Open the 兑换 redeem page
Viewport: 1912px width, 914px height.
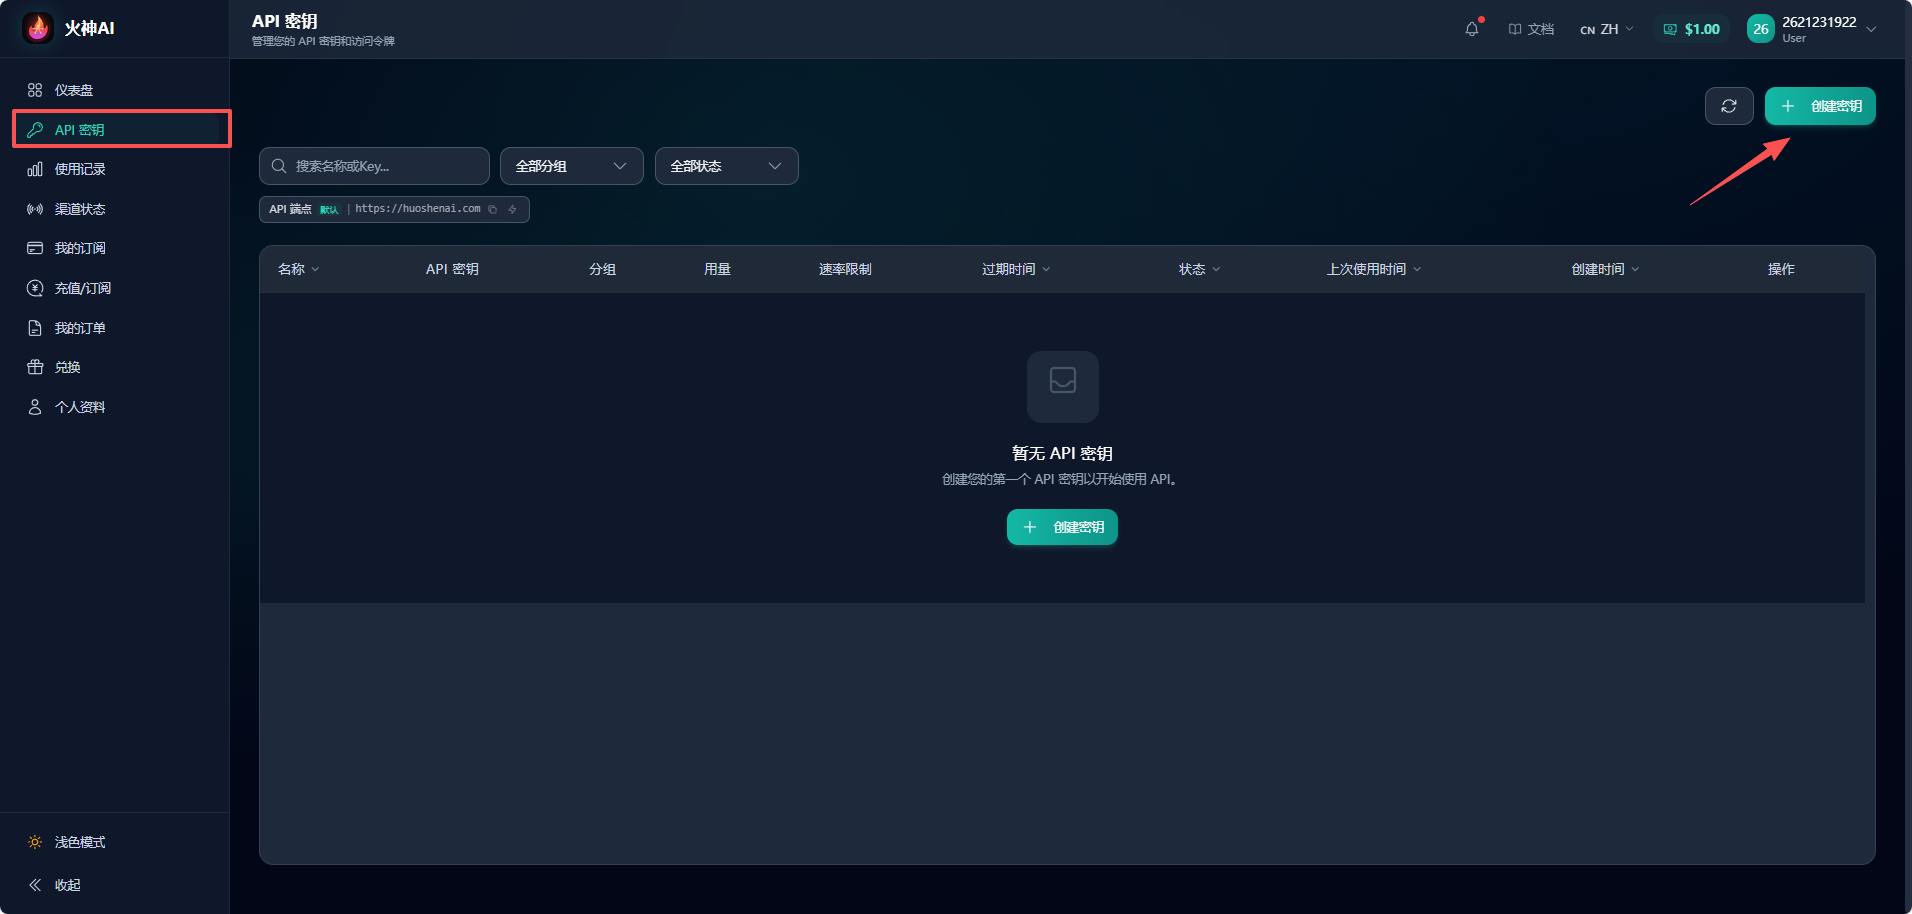click(115, 367)
